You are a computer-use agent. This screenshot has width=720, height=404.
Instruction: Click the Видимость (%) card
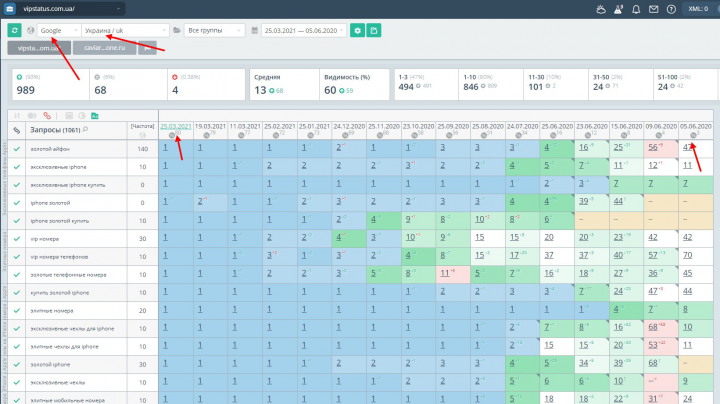tap(354, 84)
